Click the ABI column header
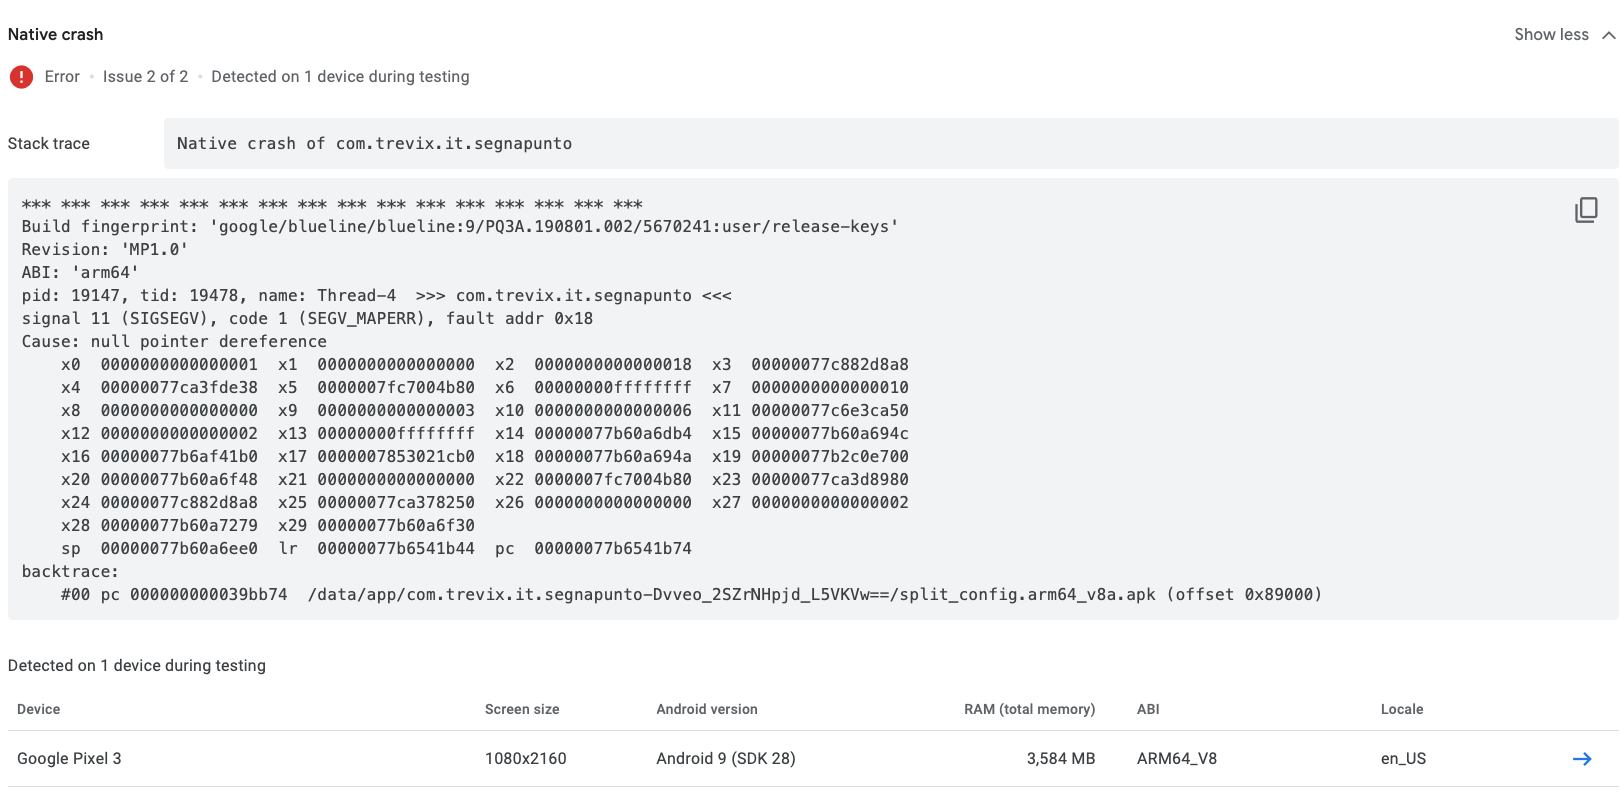 tap(1147, 710)
